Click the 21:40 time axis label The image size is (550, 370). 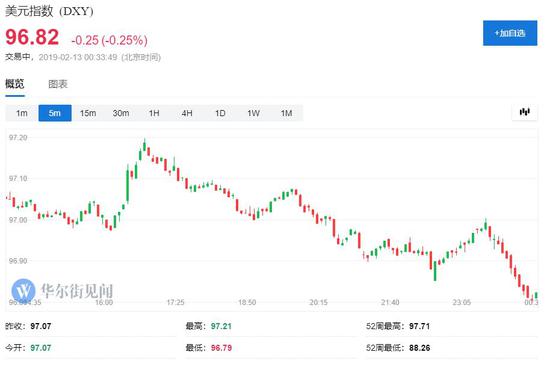tap(390, 302)
